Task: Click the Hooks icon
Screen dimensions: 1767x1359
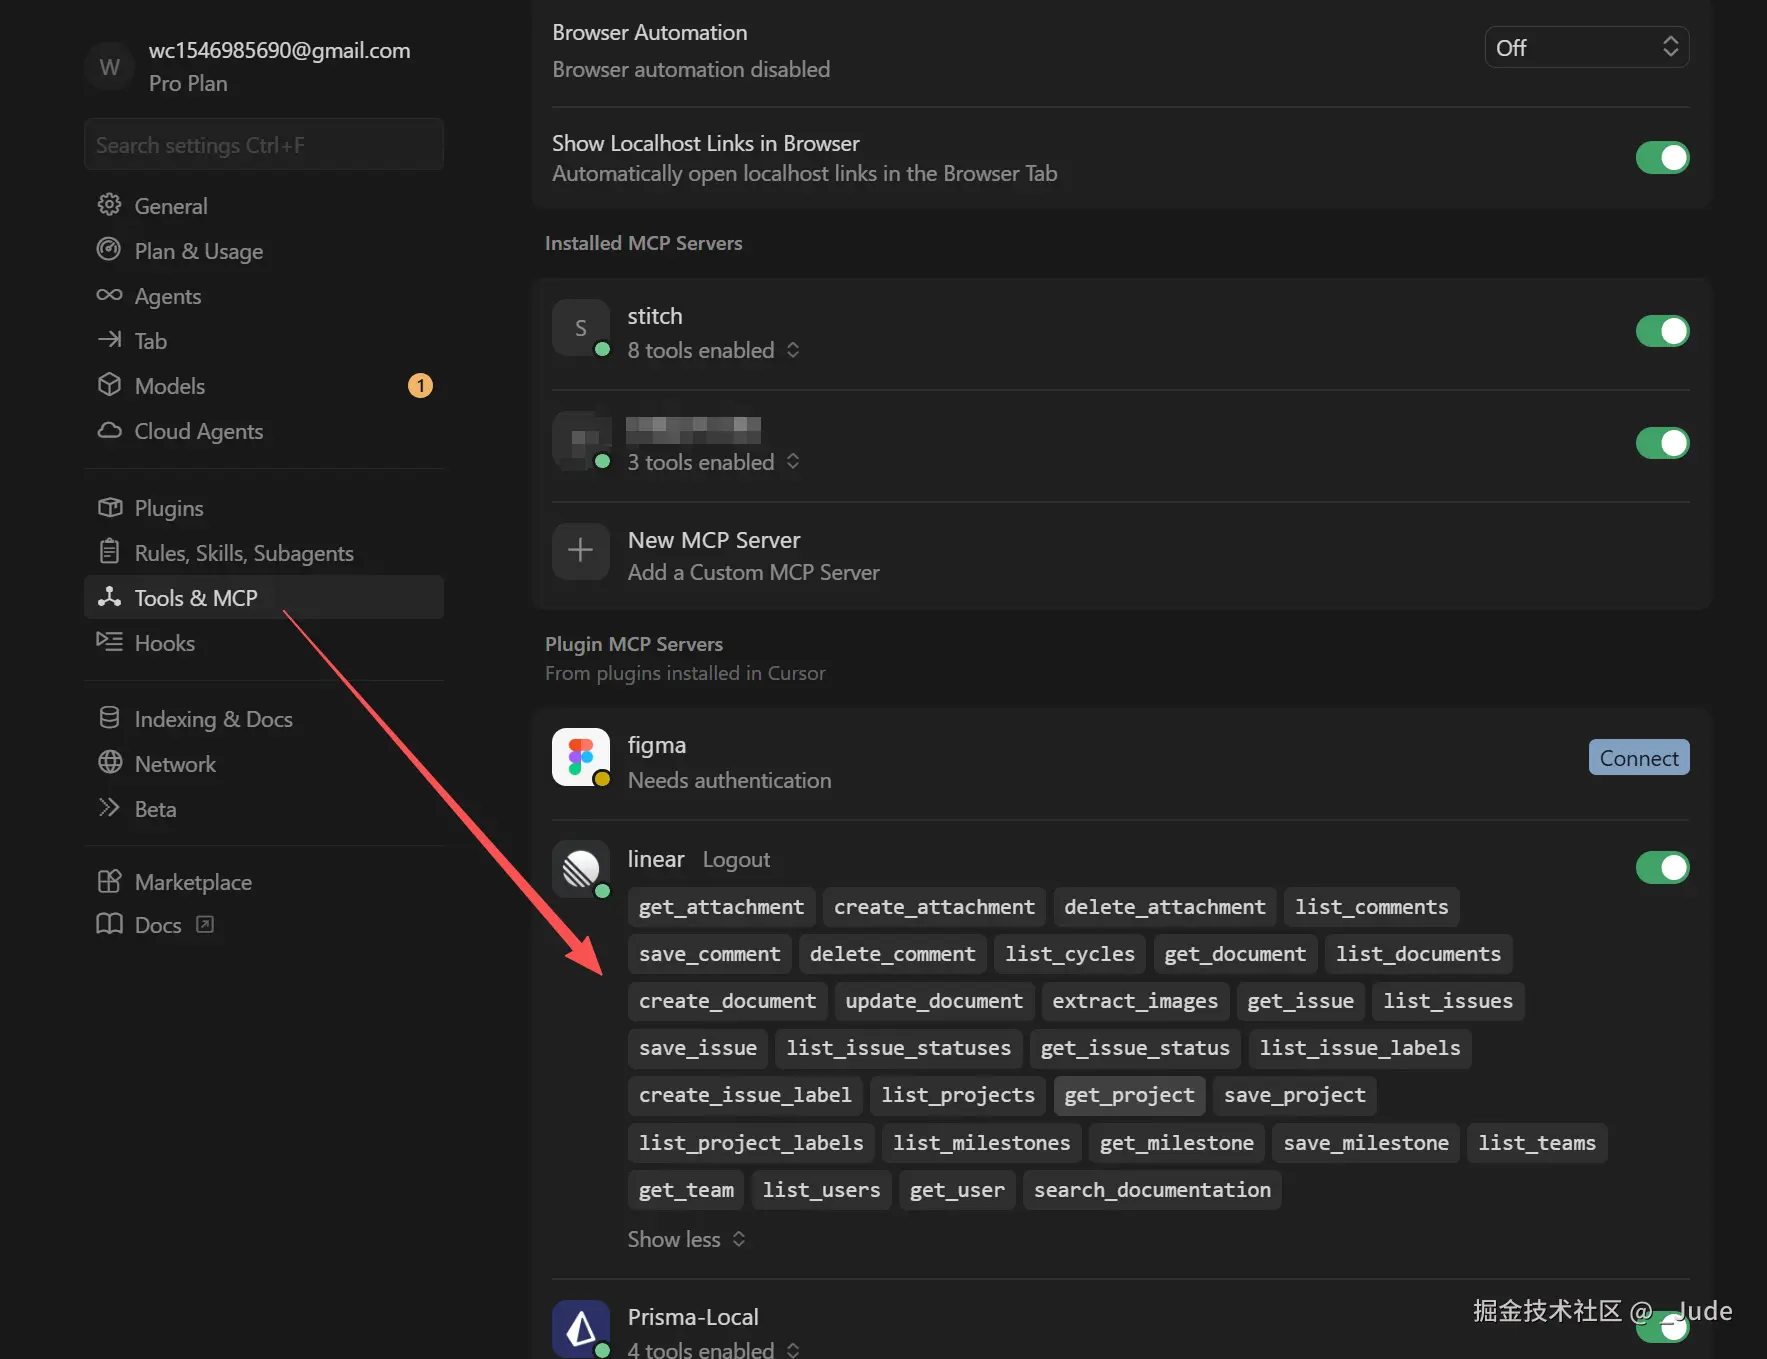Action: 109,642
